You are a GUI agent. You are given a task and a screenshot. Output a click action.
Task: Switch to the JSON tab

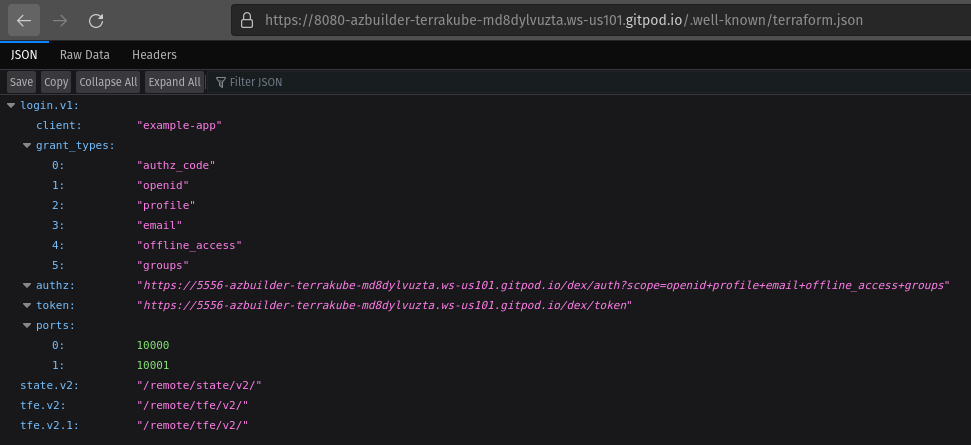24,54
